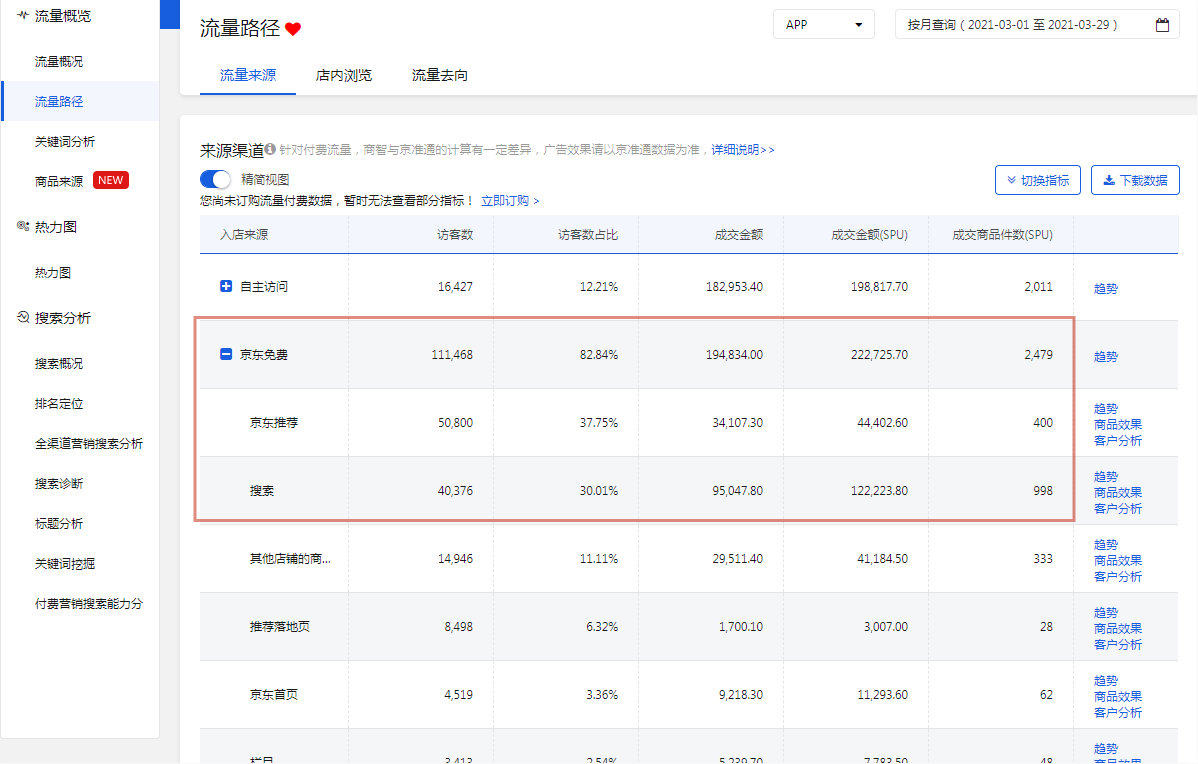Open 搜索概况 in the sidebar
1198x764 pixels.
click(59, 364)
